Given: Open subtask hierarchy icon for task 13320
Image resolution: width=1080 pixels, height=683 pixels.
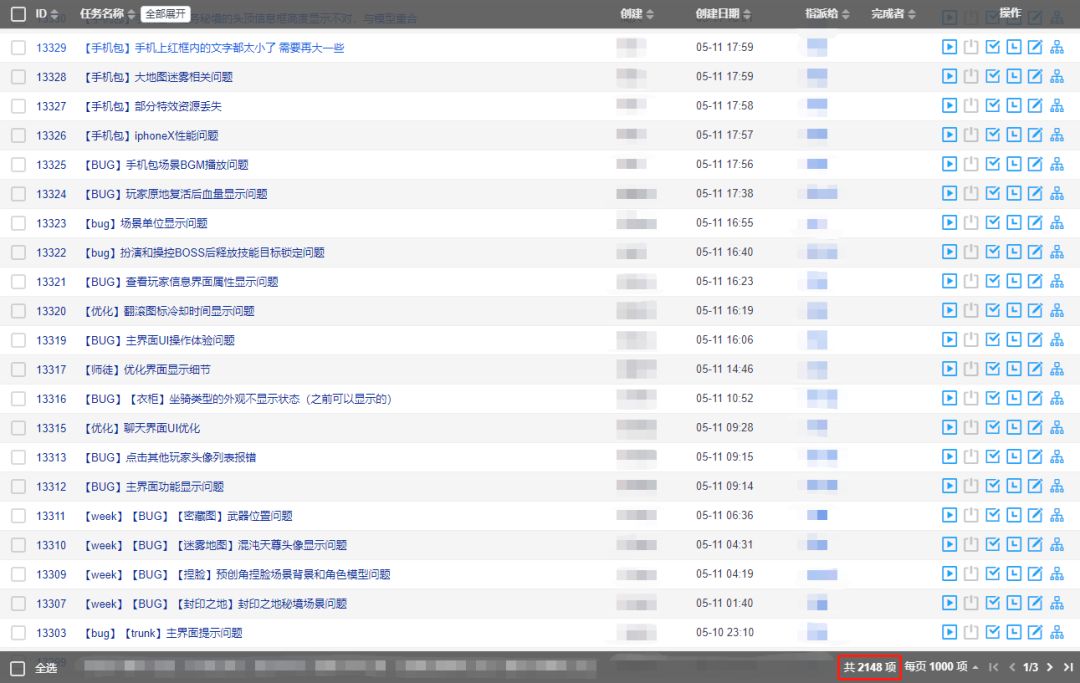Looking at the screenshot, I should click(1057, 311).
